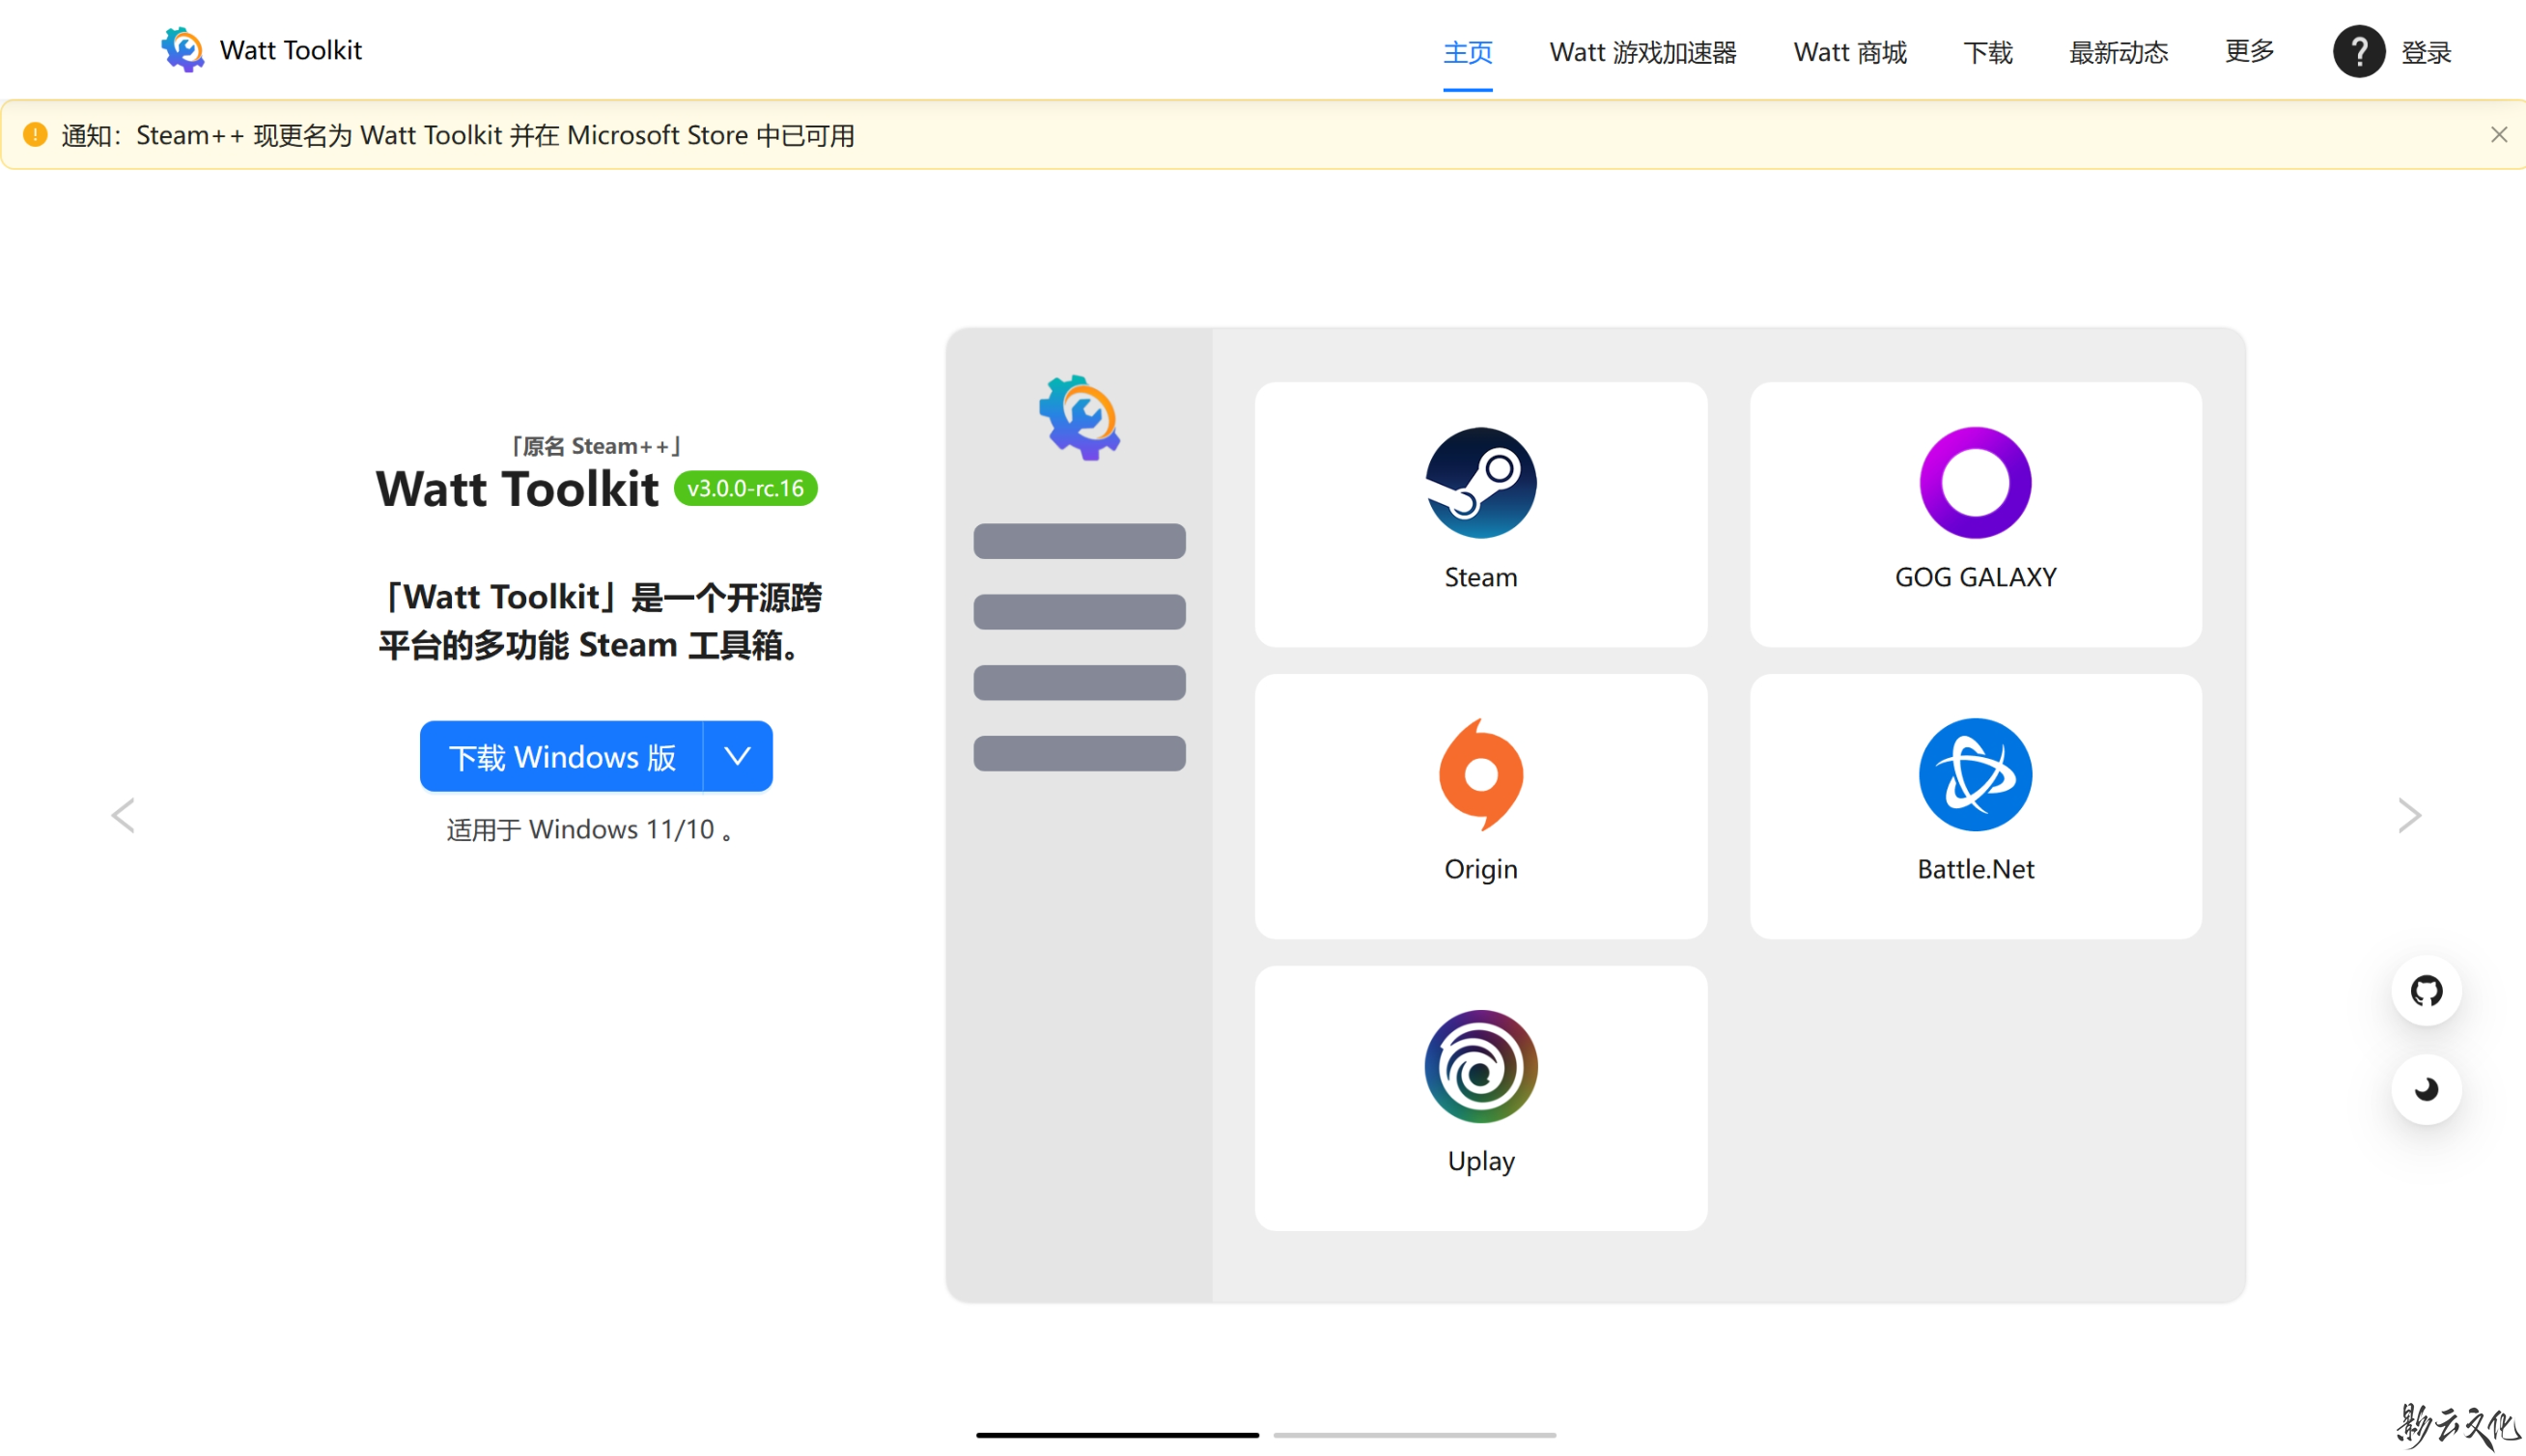2526x1456 pixels.
Task: Click the v3.0.0-rc.16 version badge
Action: (x=745, y=488)
